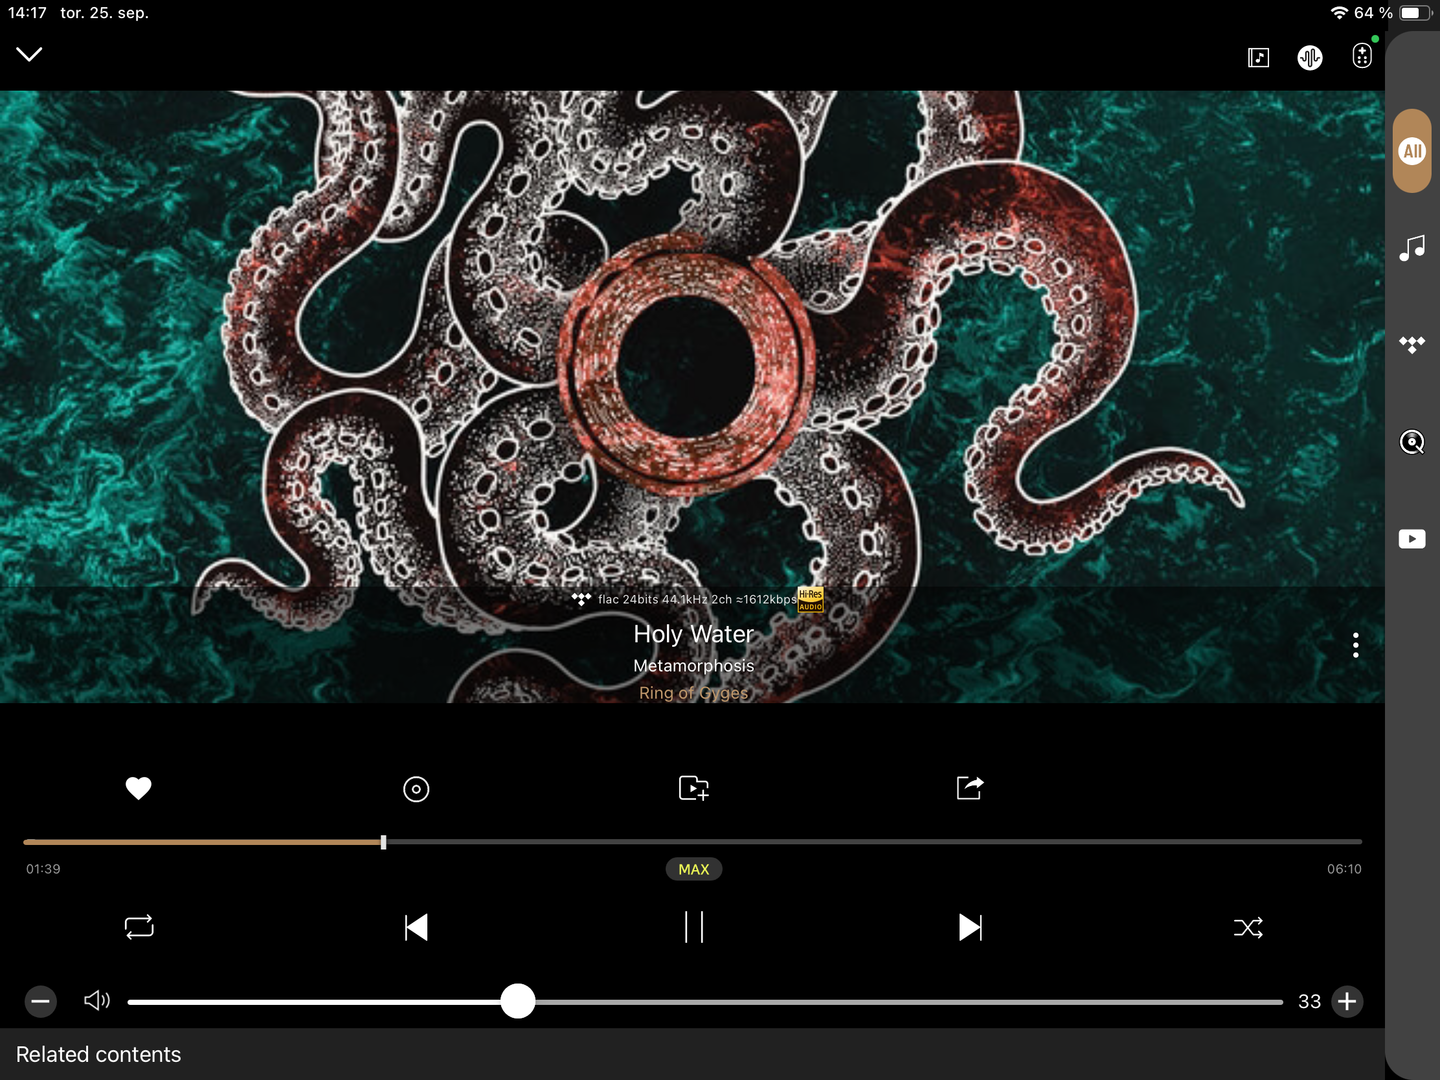Open the three-dot track options menu
Viewport: 1440px width, 1080px height.
click(x=1355, y=645)
